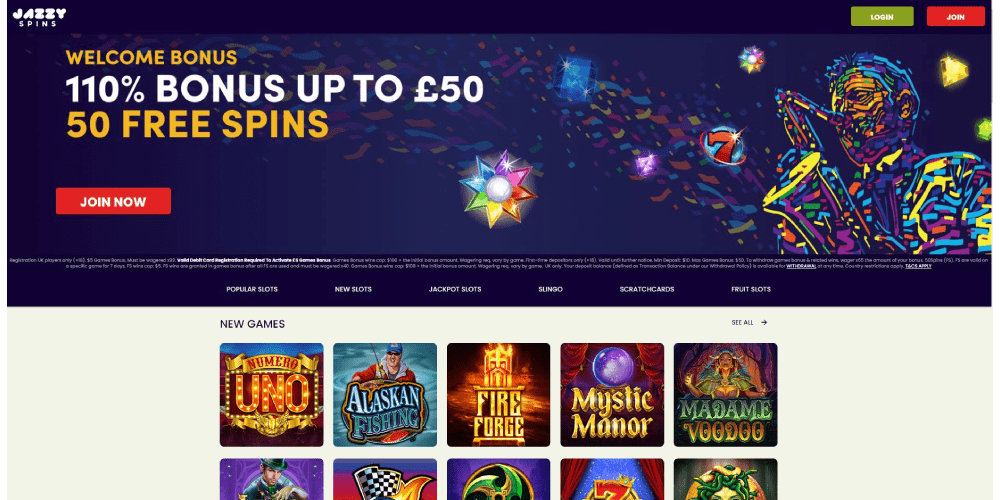The image size is (1000, 500).
Task: Launch the Fire Forge game
Action: (499, 395)
